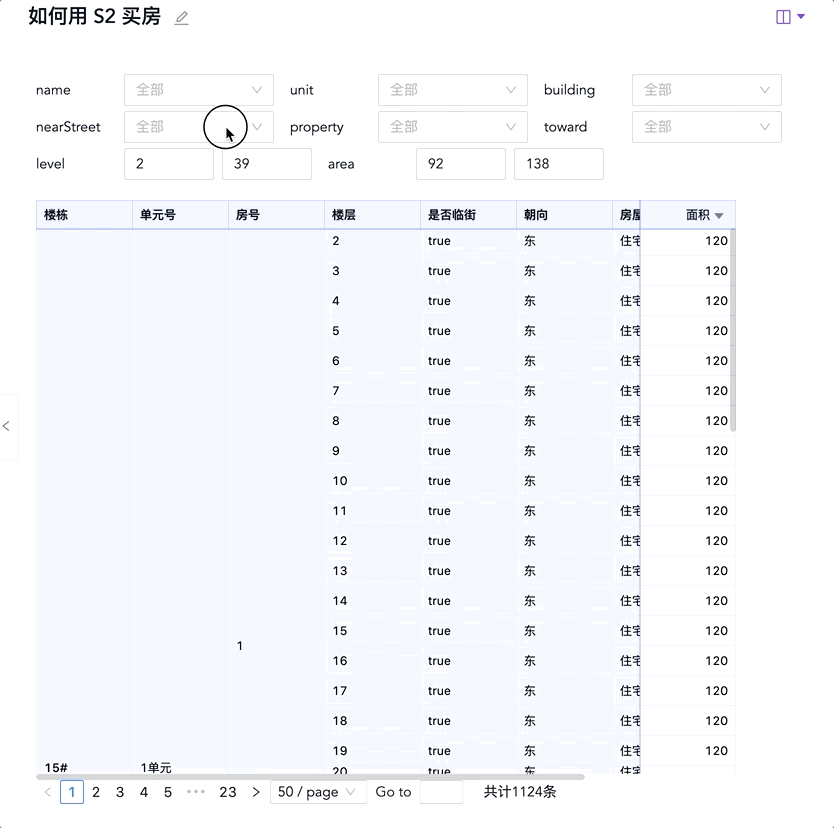The image size is (834, 828).
Task: Open the unit filter dropdown
Action: click(x=453, y=90)
